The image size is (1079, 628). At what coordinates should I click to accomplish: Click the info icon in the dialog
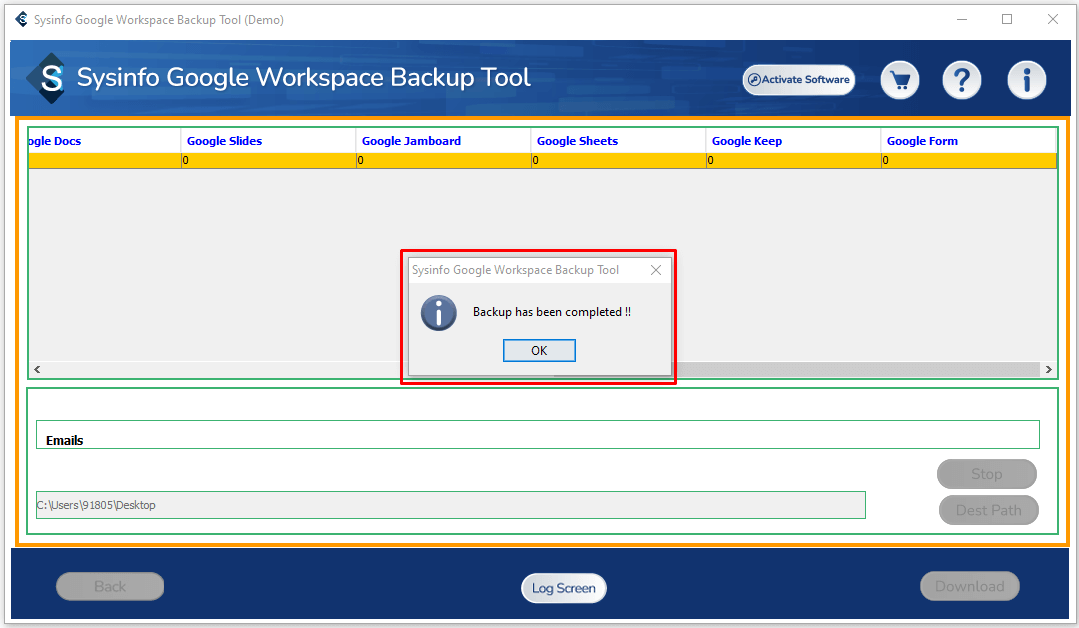(438, 313)
